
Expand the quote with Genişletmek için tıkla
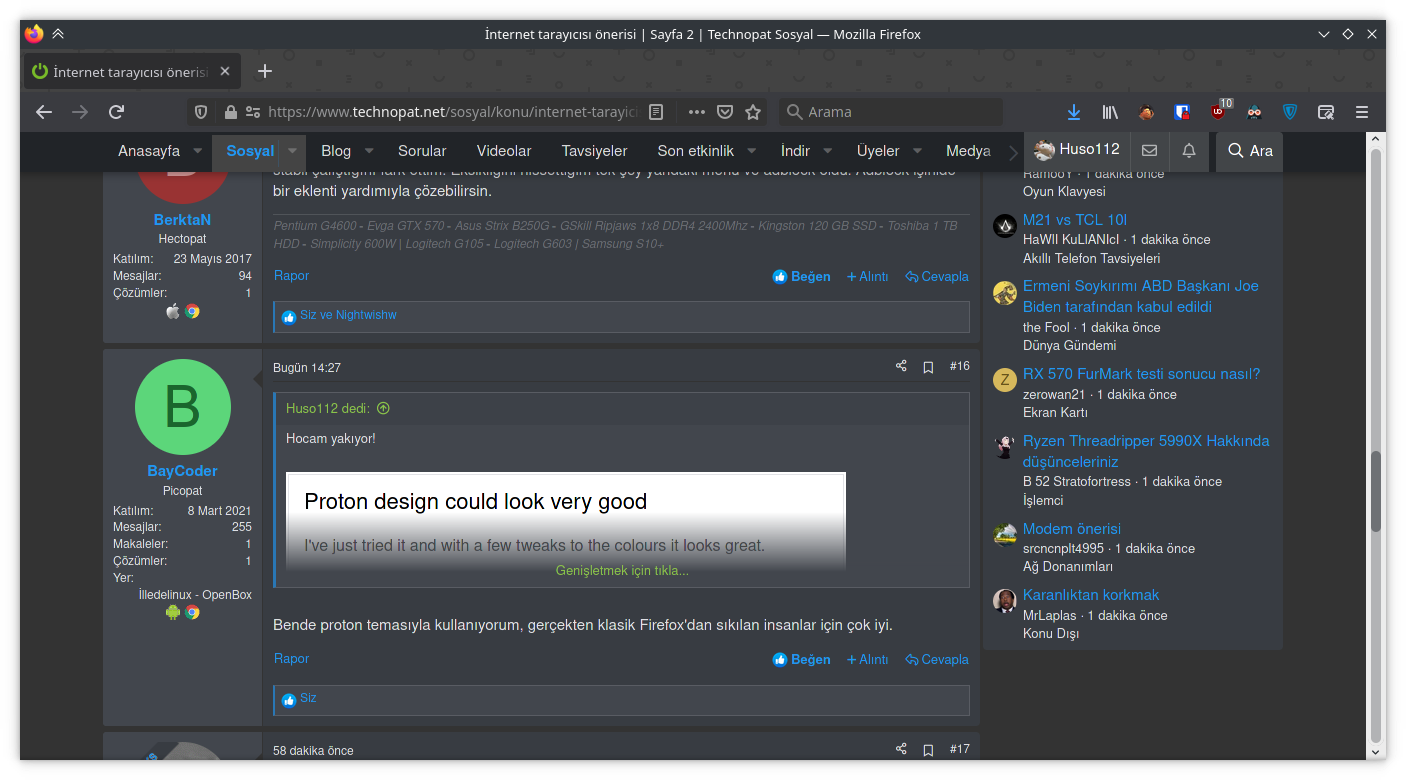pyautogui.click(x=622, y=571)
